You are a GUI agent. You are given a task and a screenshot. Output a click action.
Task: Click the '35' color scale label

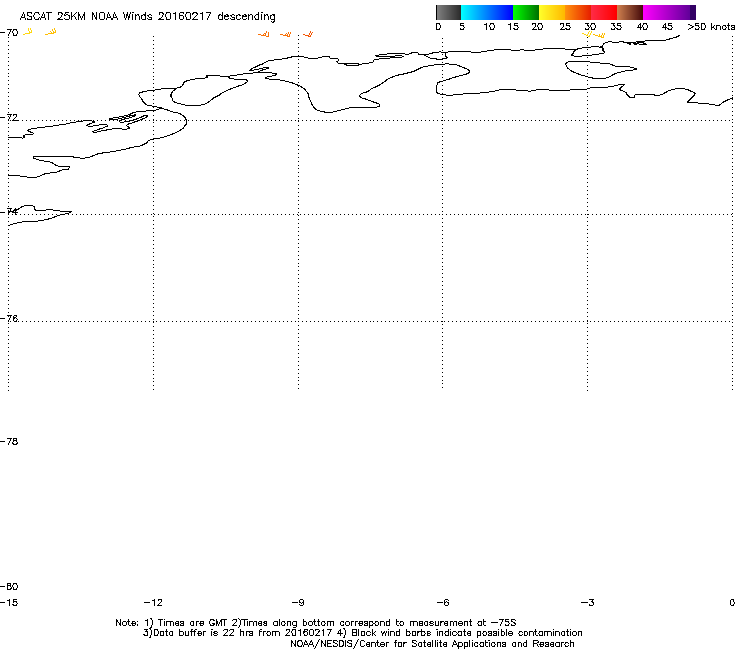coord(616,27)
